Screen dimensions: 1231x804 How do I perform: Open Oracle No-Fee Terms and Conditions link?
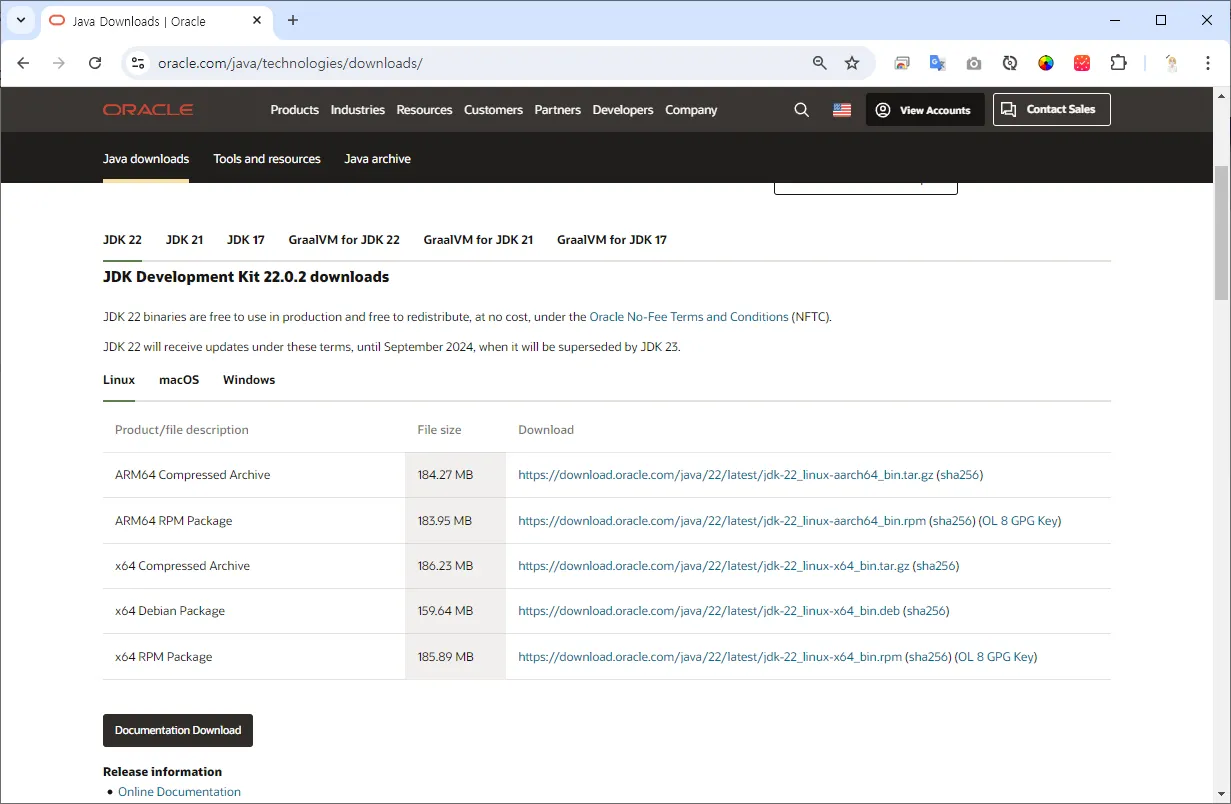pos(689,317)
